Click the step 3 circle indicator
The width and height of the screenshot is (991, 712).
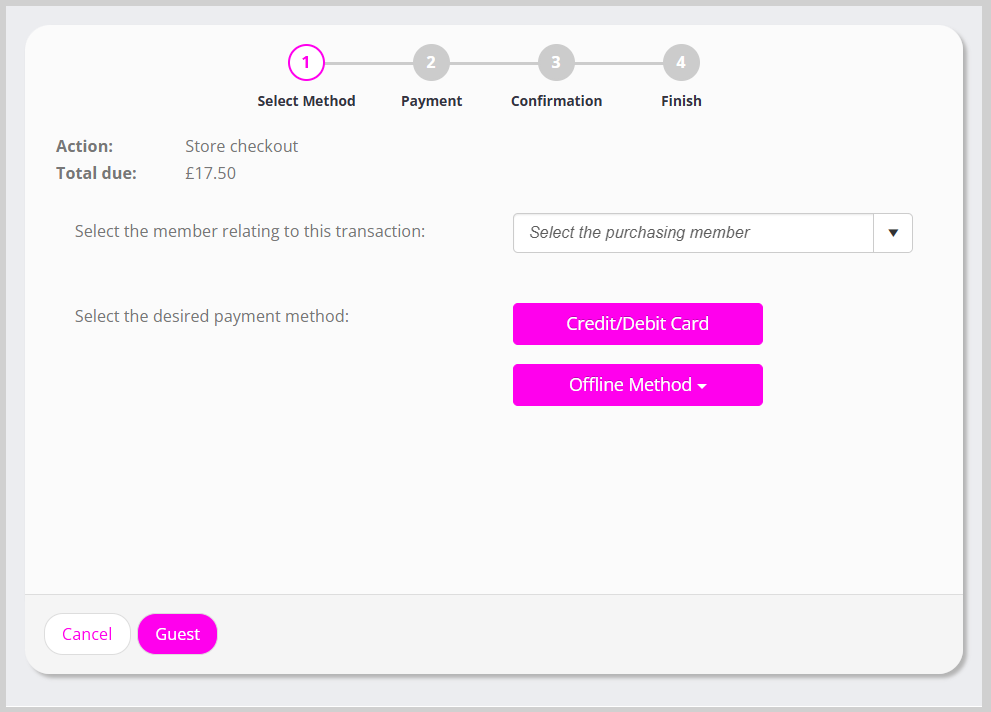point(556,63)
